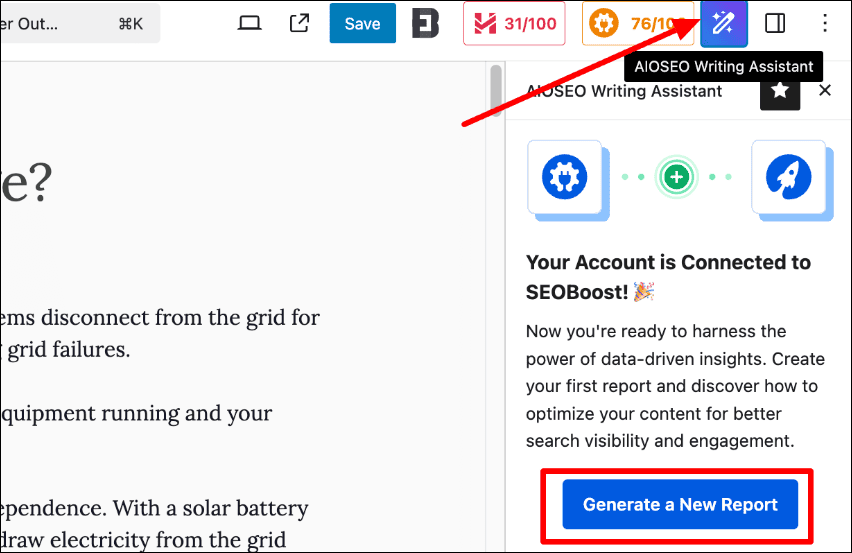Close the AIOSEO Writing Assistant panel
Viewport: 852px width, 553px height.
click(825, 90)
